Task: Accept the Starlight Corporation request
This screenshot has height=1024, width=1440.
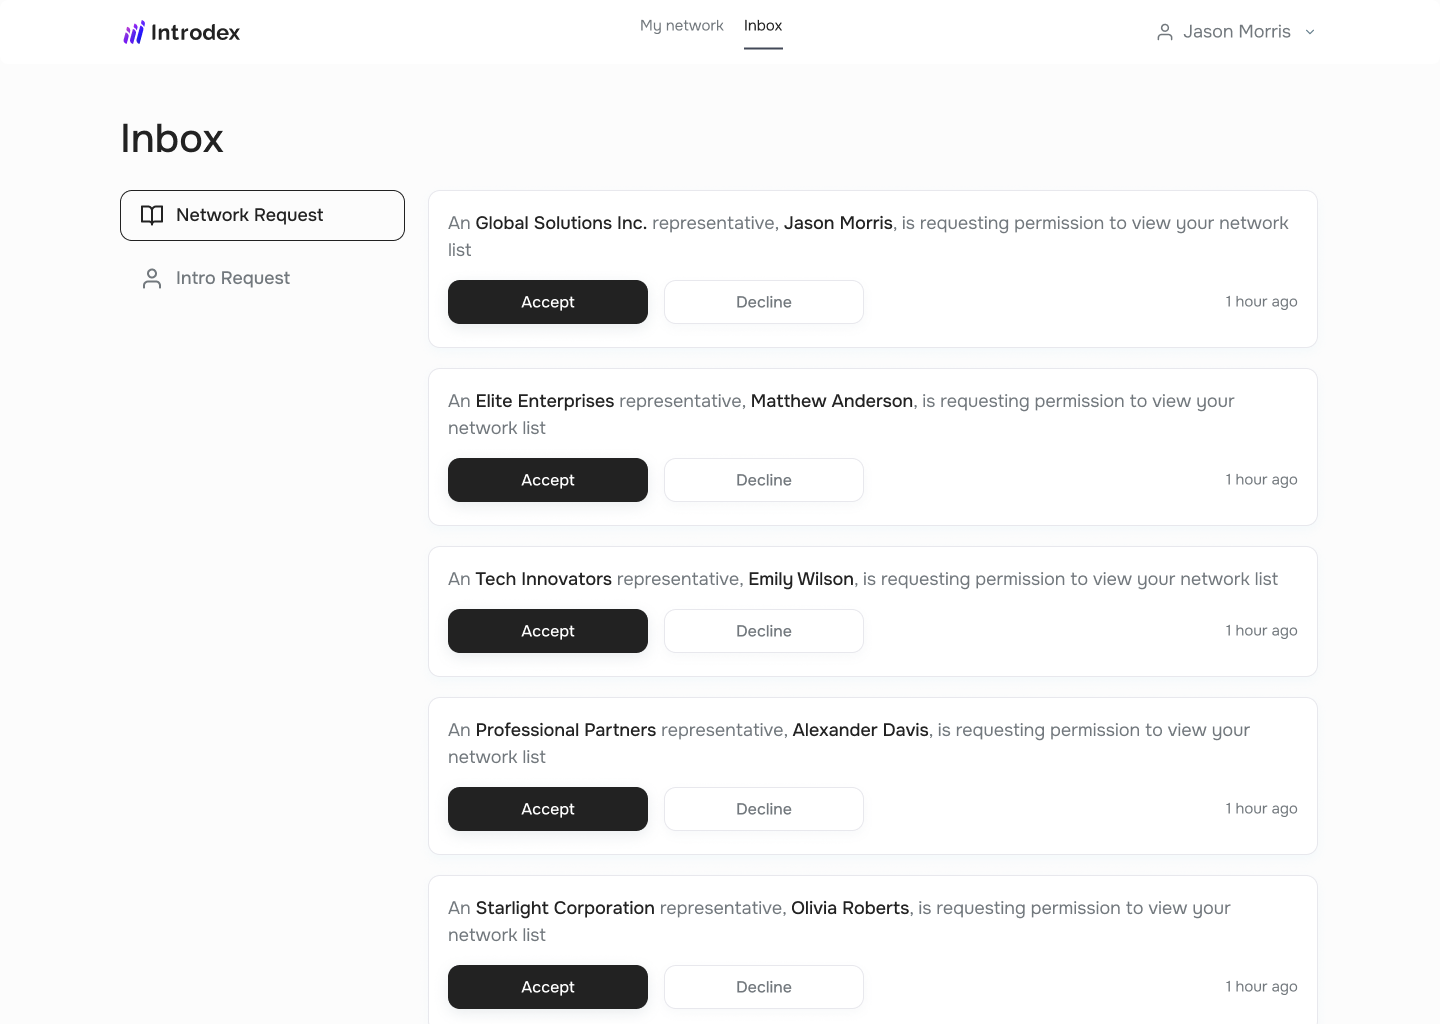Action: coord(548,987)
